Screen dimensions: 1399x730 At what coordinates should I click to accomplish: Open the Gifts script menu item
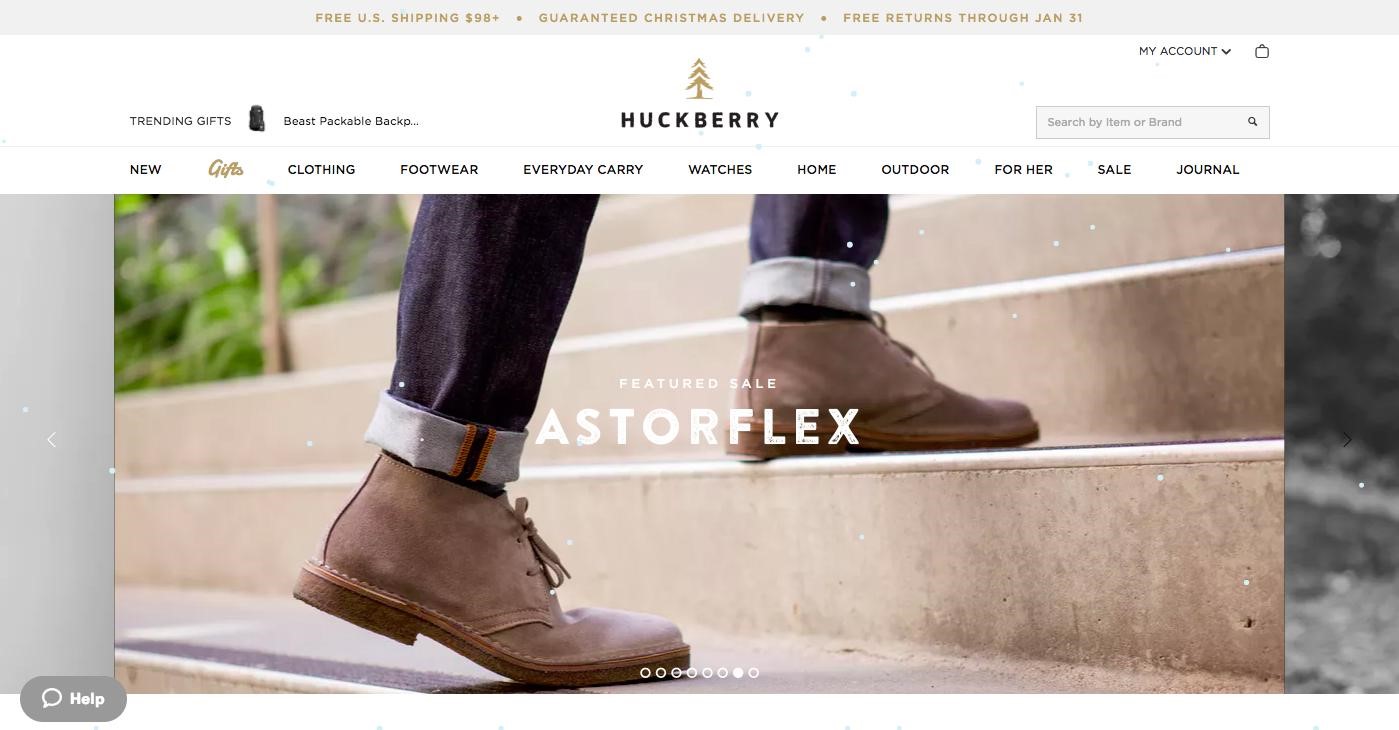click(226, 169)
